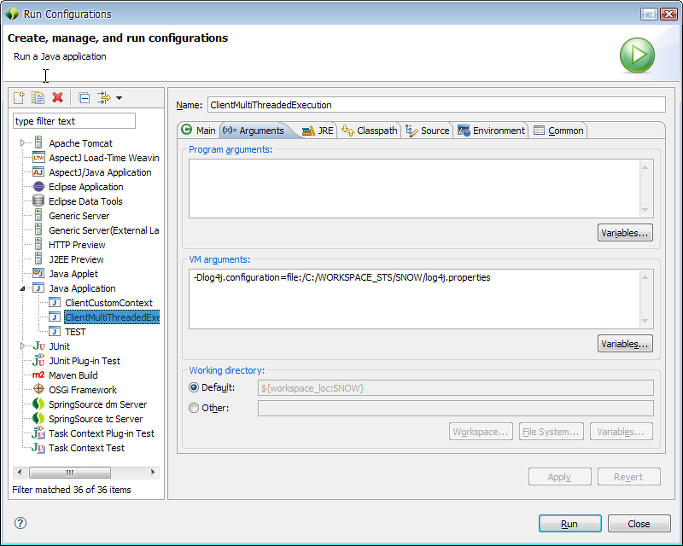683x546 pixels.
Task: Click Eclipse Application sphere icon
Action: pyautogui.click(x=39, y=187)
